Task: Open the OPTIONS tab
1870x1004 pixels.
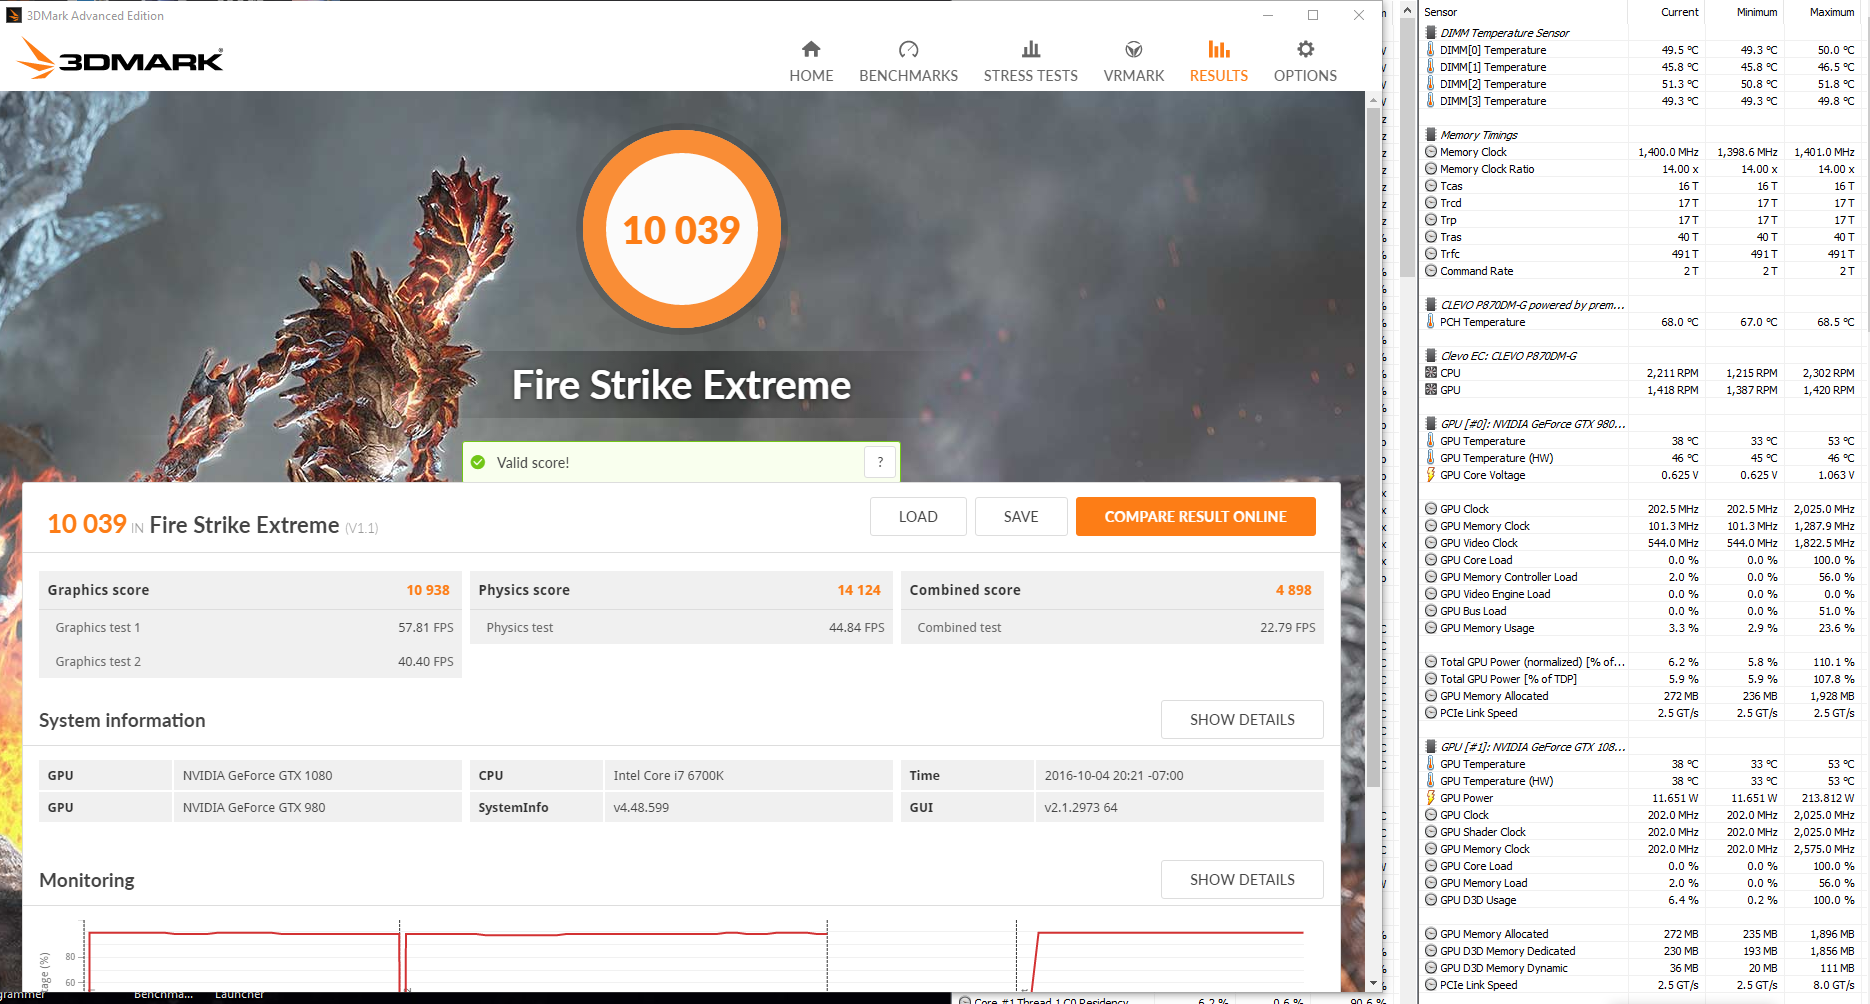Action: [x=1305, y=62]
